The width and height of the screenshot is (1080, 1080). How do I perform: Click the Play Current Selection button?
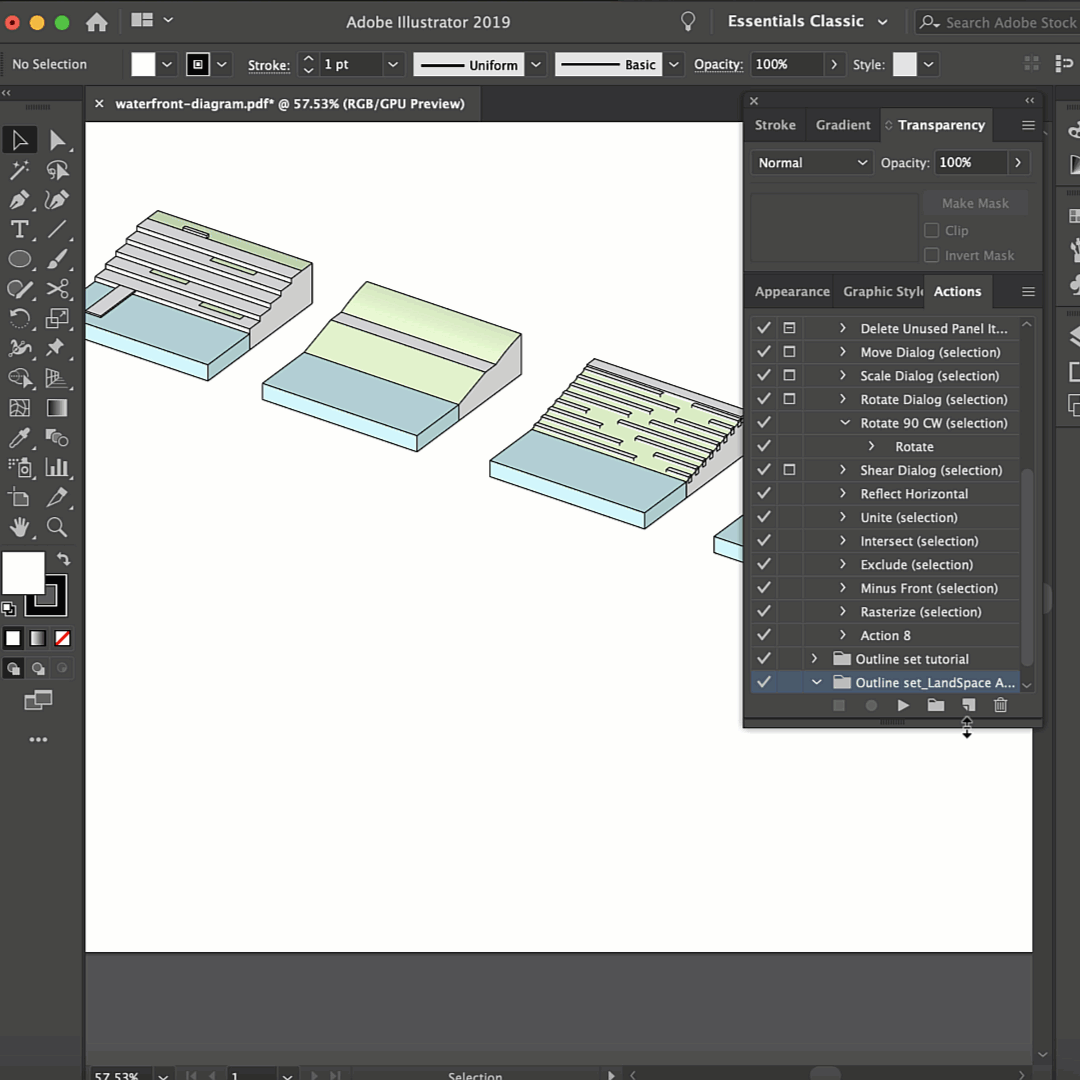903,705
